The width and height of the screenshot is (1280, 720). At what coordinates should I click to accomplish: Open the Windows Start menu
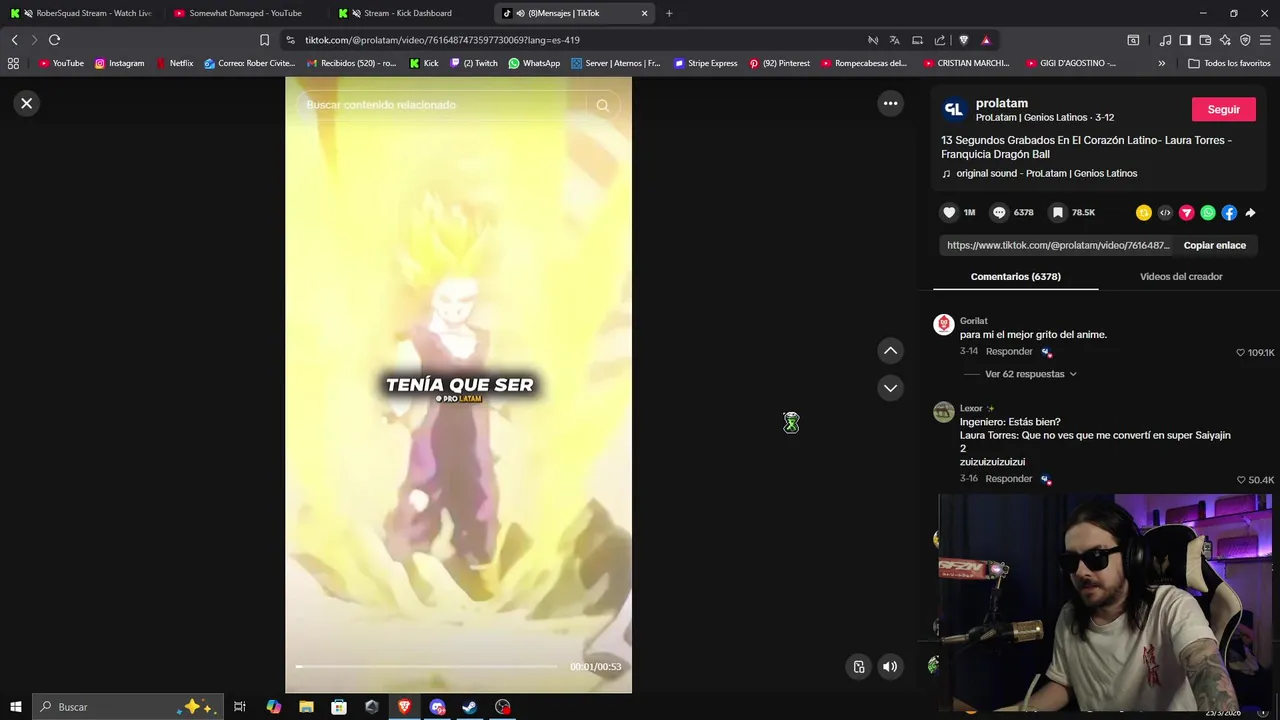[x=15, y=707]
